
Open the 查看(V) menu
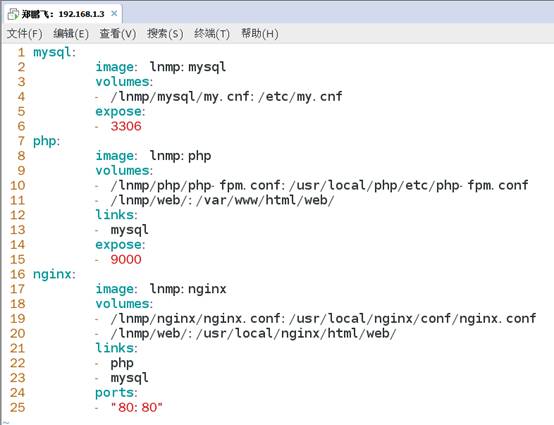tap(118, 34)
